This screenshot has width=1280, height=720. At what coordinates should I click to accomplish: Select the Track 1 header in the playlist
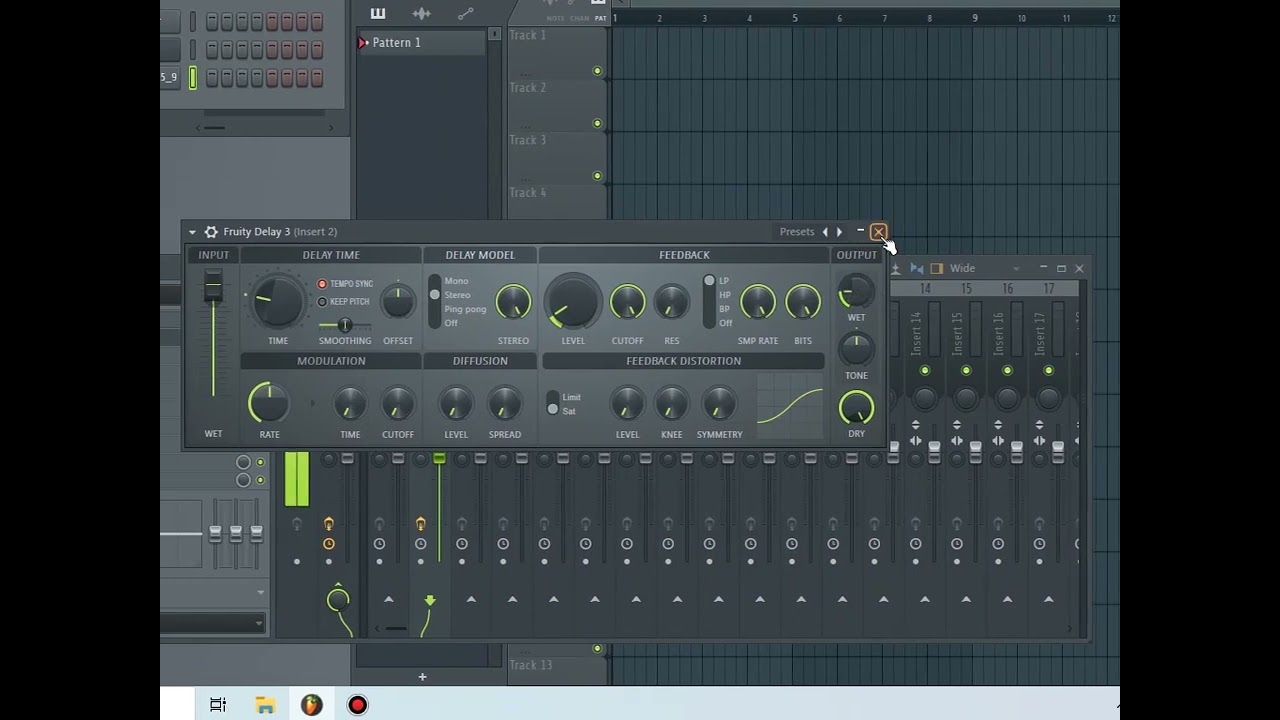point(558,53)
